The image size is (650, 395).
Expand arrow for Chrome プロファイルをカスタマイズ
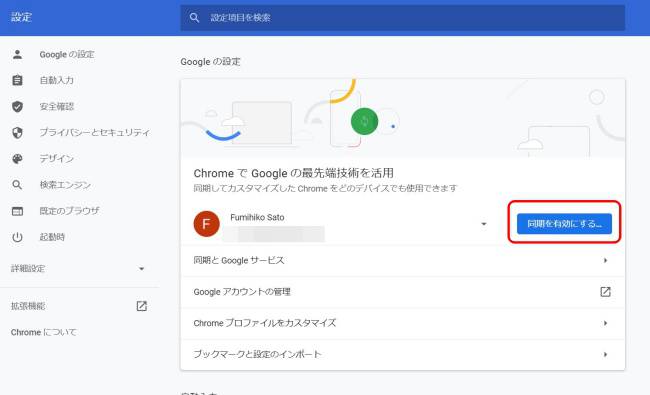(605, 323)
